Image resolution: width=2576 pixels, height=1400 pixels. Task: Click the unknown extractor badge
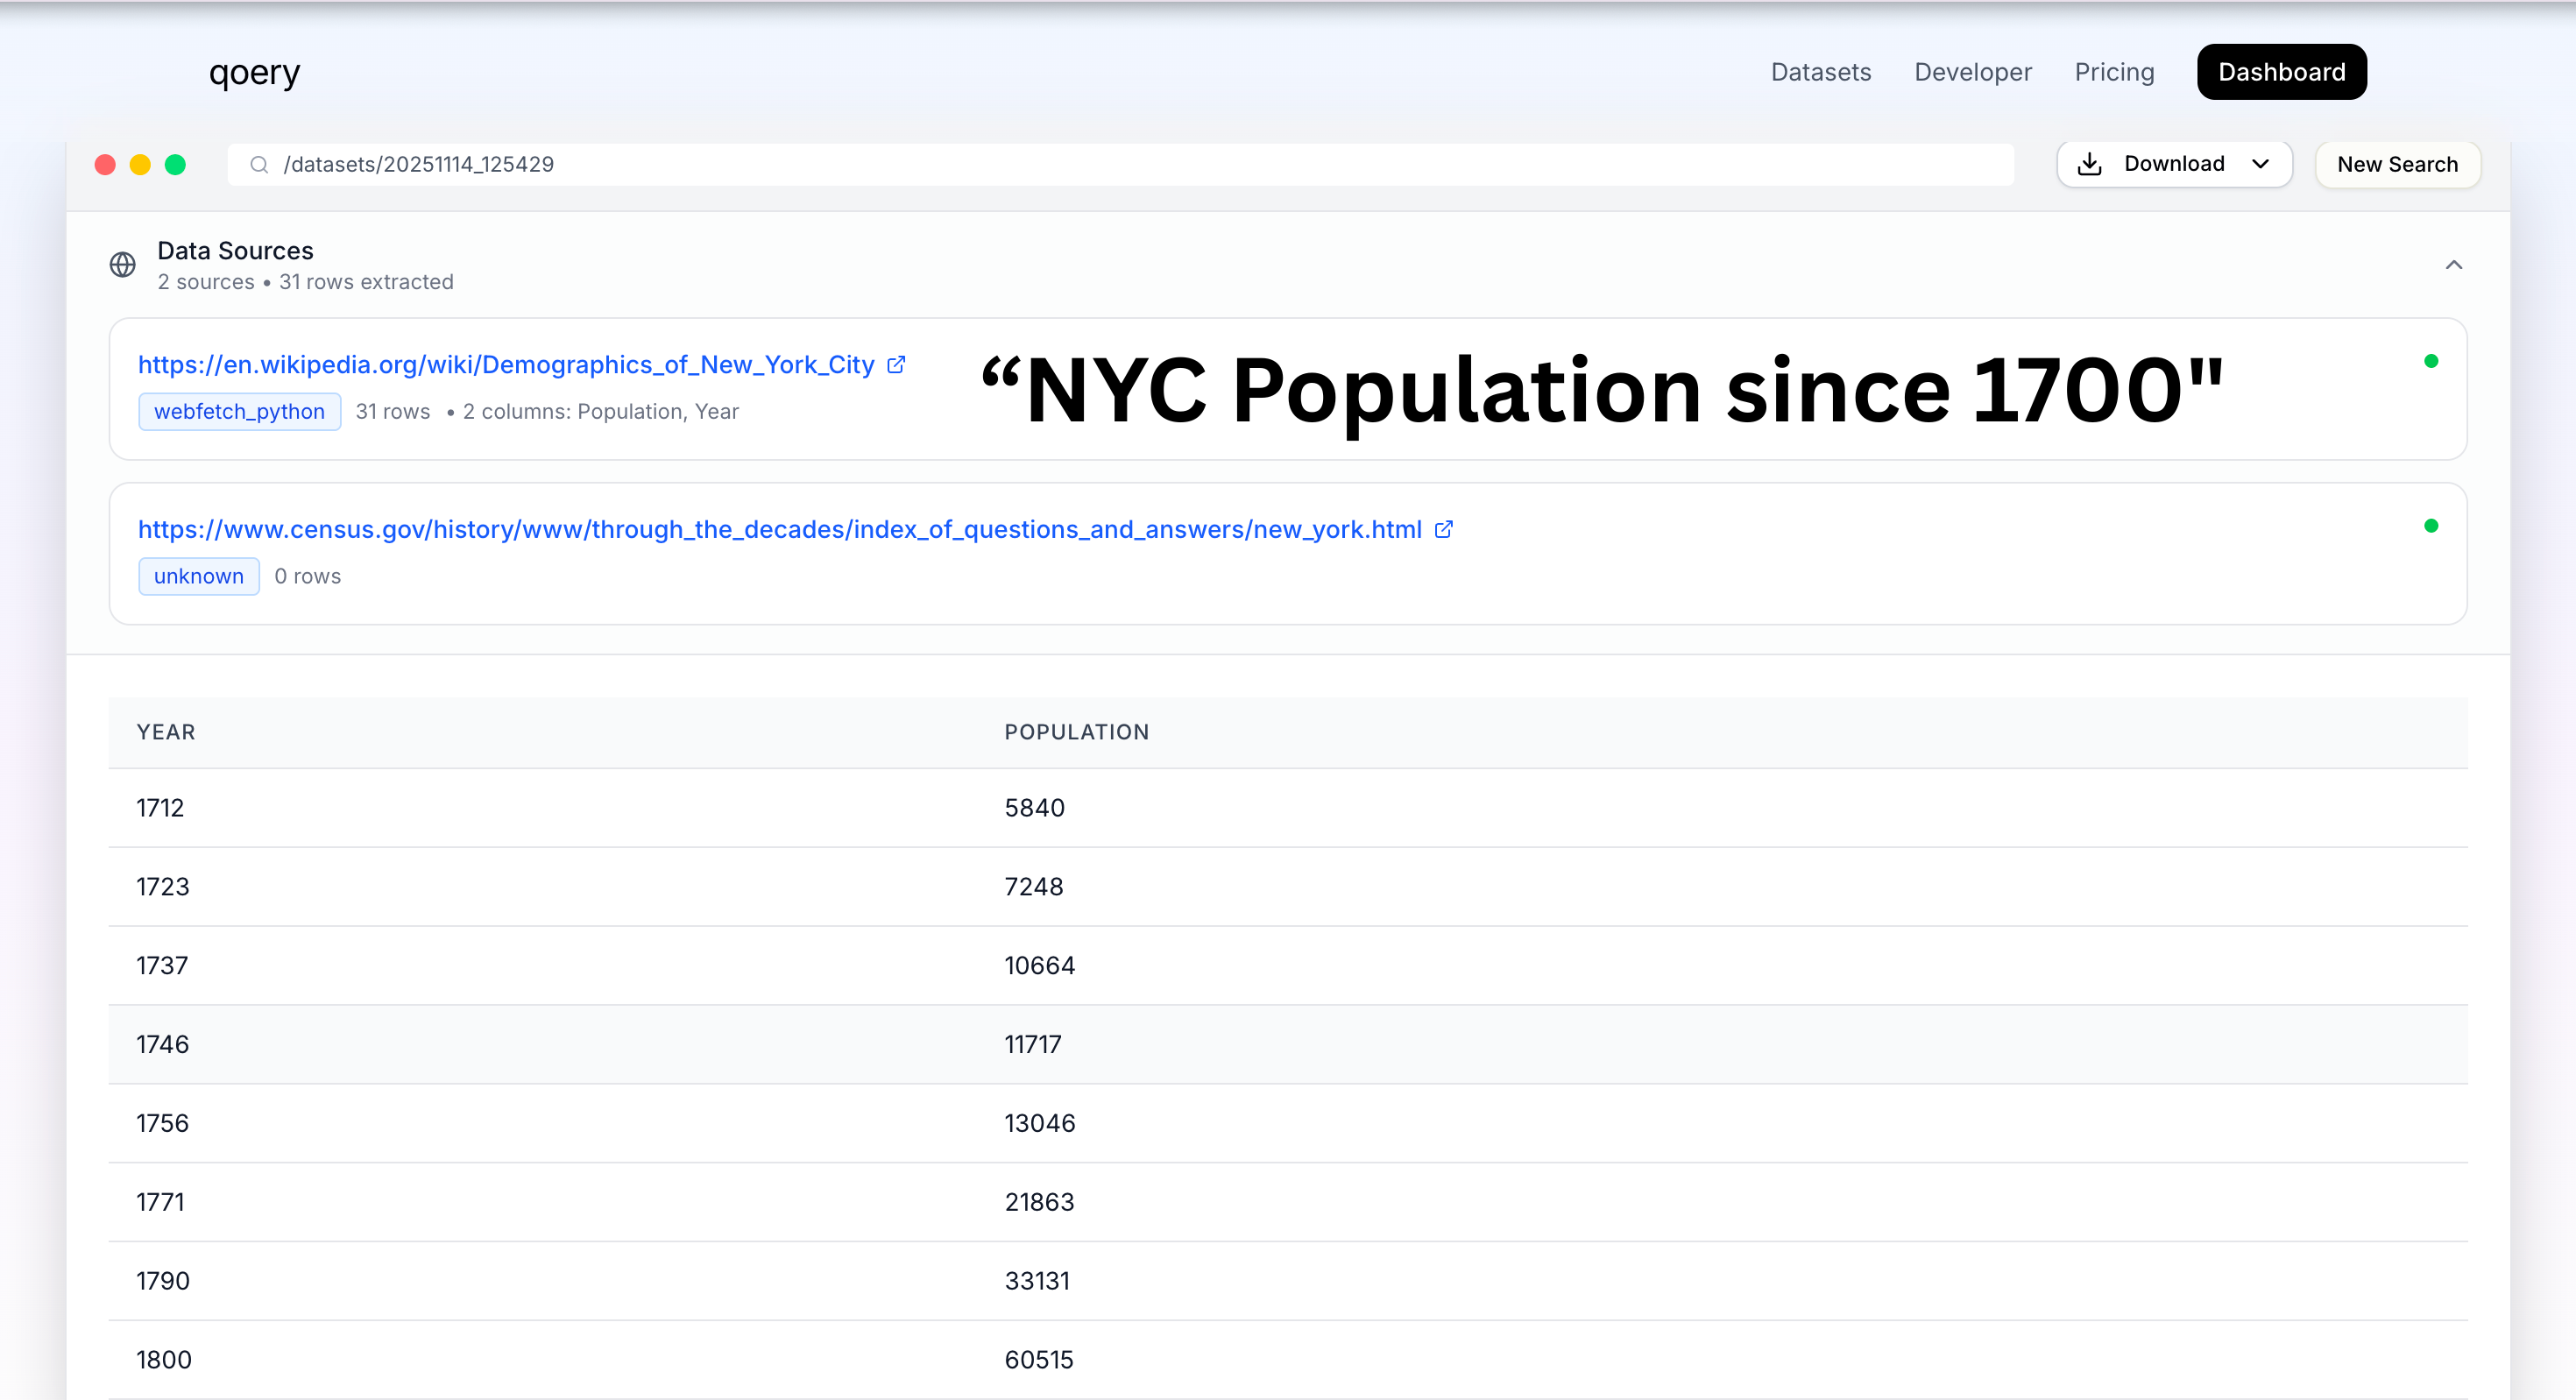pos(198,576)
